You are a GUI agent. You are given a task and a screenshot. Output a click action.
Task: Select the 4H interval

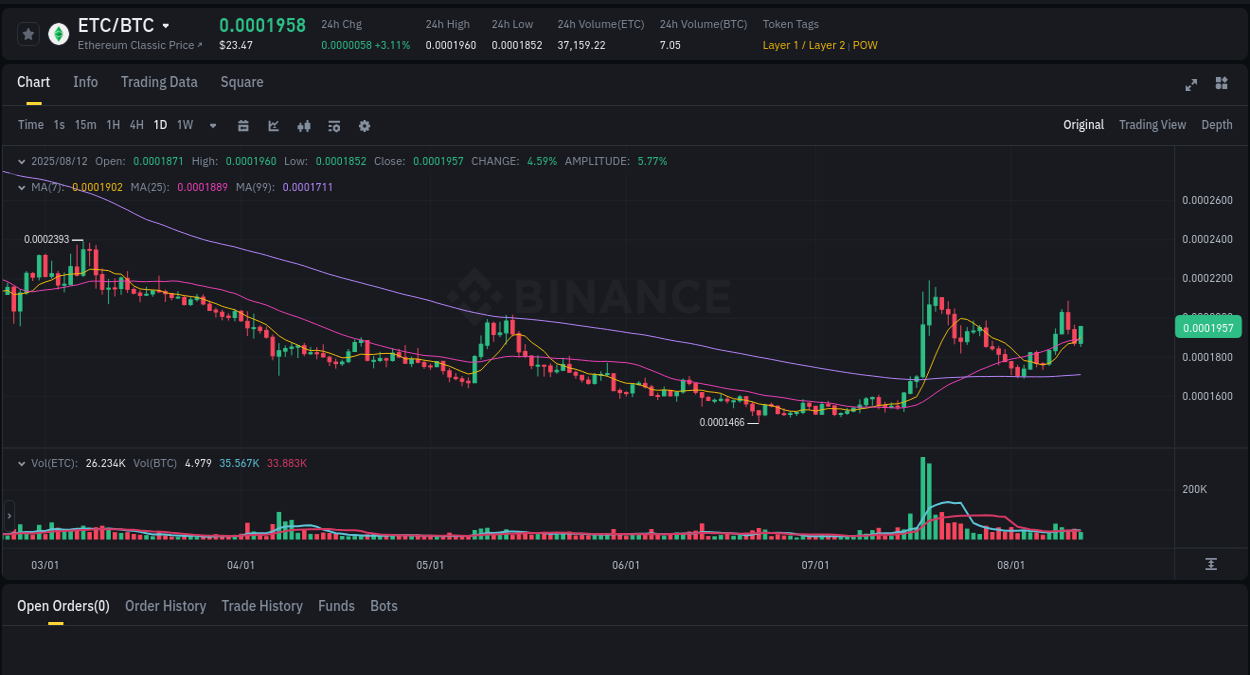(x=136, y=125)
